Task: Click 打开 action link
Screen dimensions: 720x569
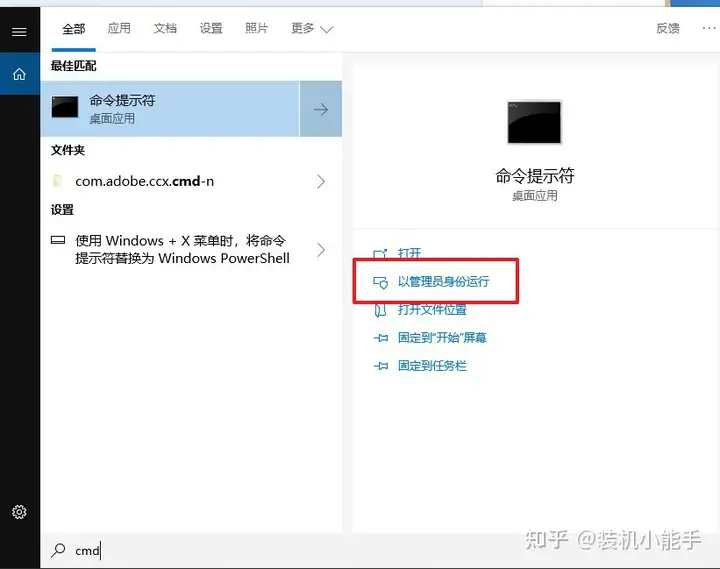Action: point(409,254)
